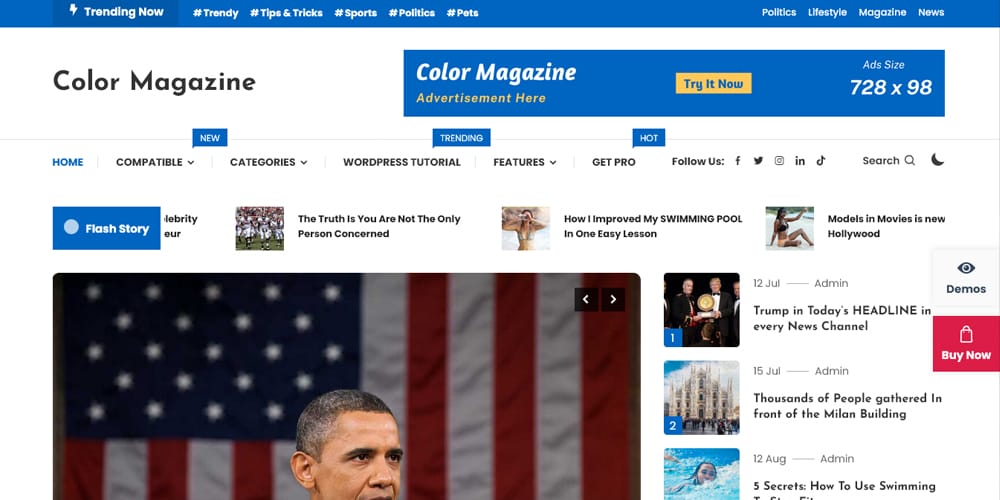
Task: Open the #Sports tag link
Action: pos(355,13)
